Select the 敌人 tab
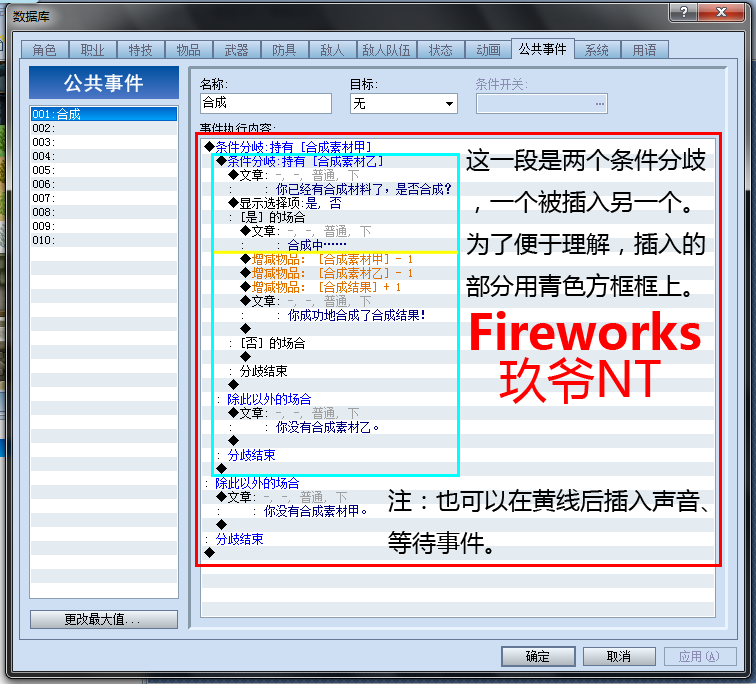 [x=332, y=50]
